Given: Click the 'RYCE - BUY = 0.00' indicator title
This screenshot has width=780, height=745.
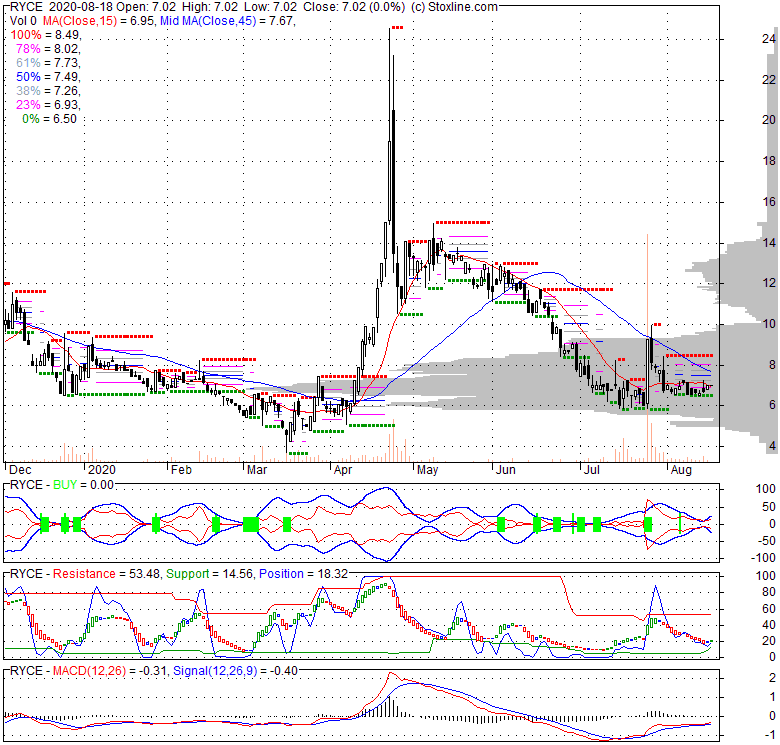Looking at the screenshot, I should pos(62,485).
